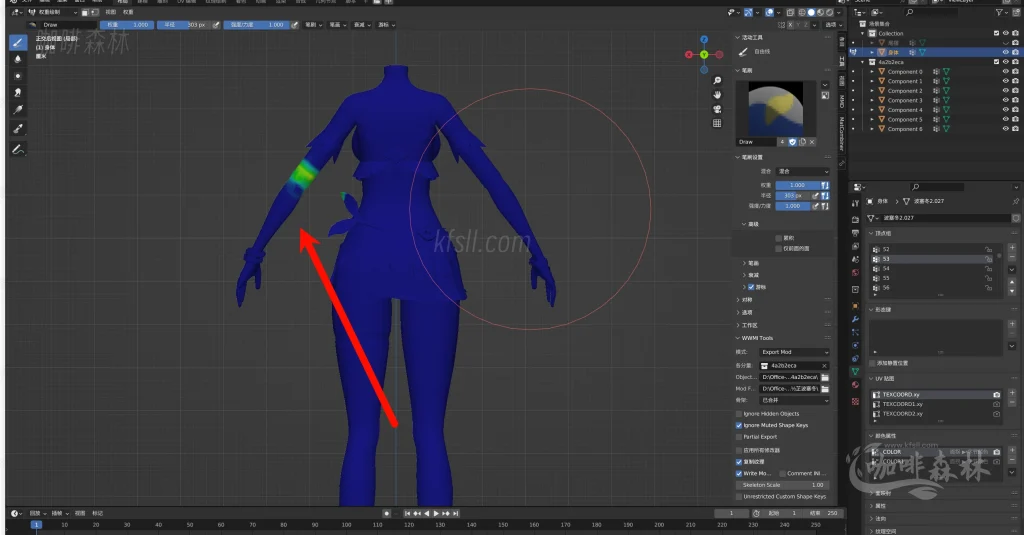Select the Average weight paint tool
The height and width of the screenshot is (535, 1024).
point(18,76)
